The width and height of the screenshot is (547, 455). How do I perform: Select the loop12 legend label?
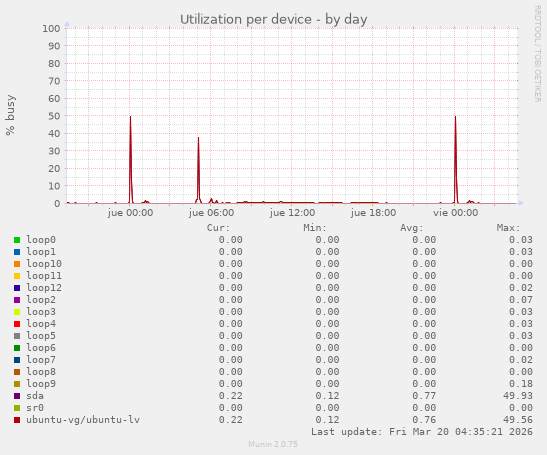point(44,288)
